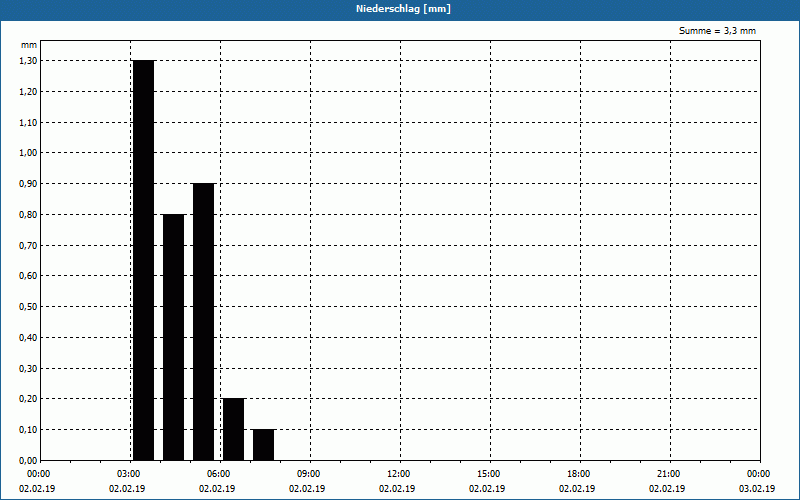Click the 21:00 time axis label

coord(670,474)
